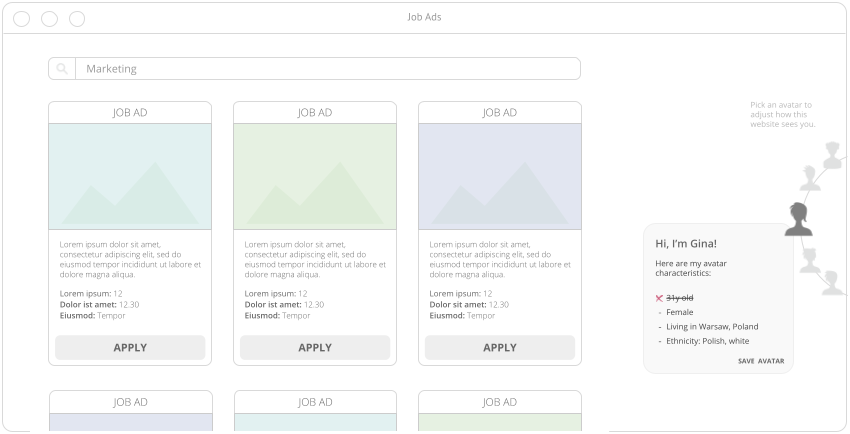This screenshot has height=434, width=850.
Task: Choose the second gray avatar from the top
Action: point(811,179)
